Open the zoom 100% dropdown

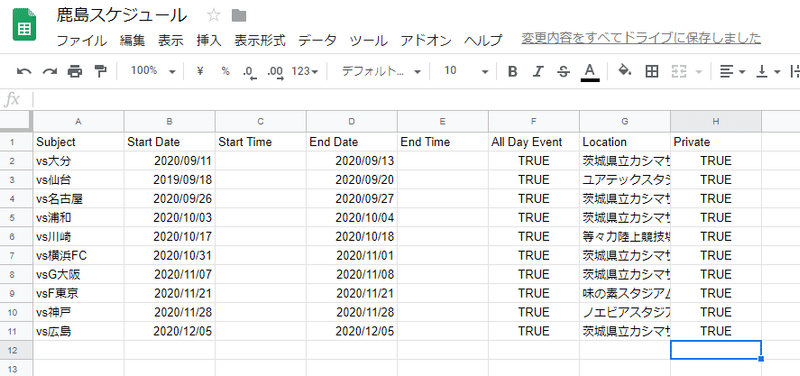click(x=153, y=71)
